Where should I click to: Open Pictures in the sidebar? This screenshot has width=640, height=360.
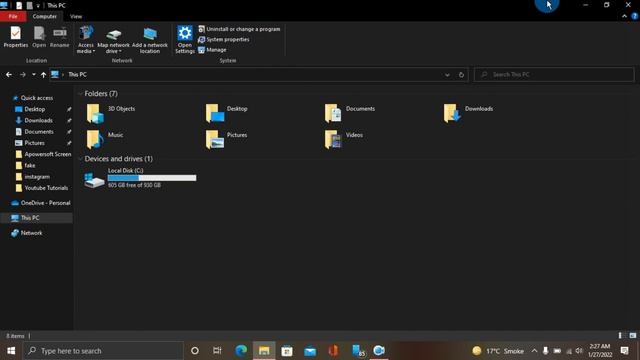pyautogui.click(x=34, y=143)
